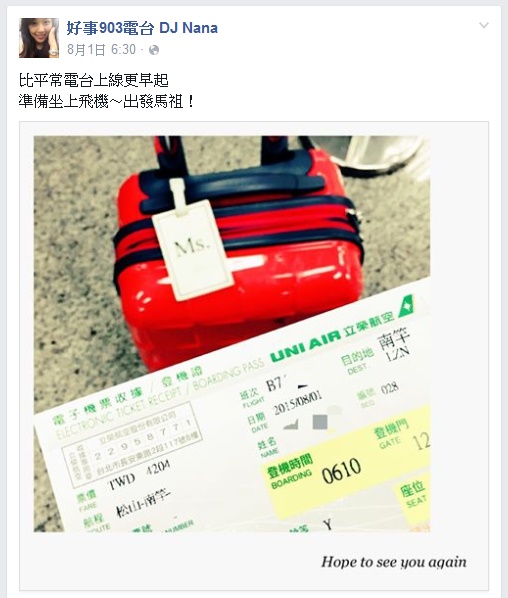Click the UNI AIR logo in the photo

305,345
